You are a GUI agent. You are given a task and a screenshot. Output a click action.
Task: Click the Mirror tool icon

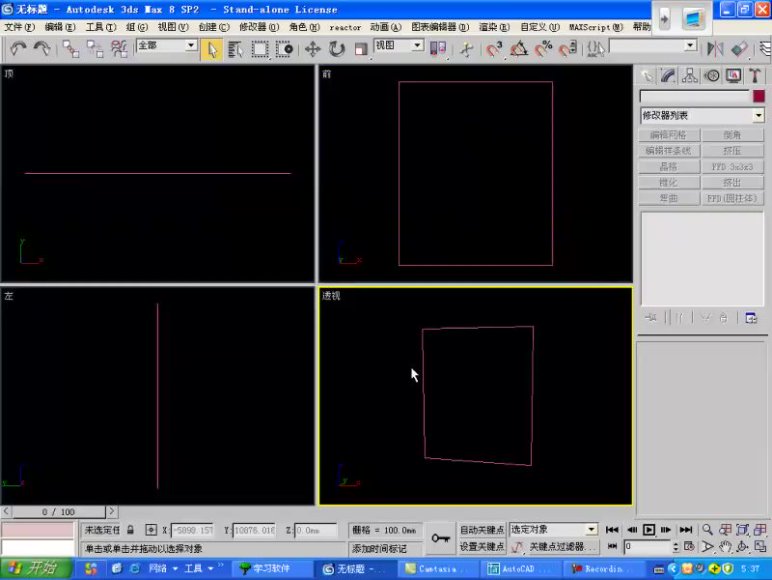[715, 48]
